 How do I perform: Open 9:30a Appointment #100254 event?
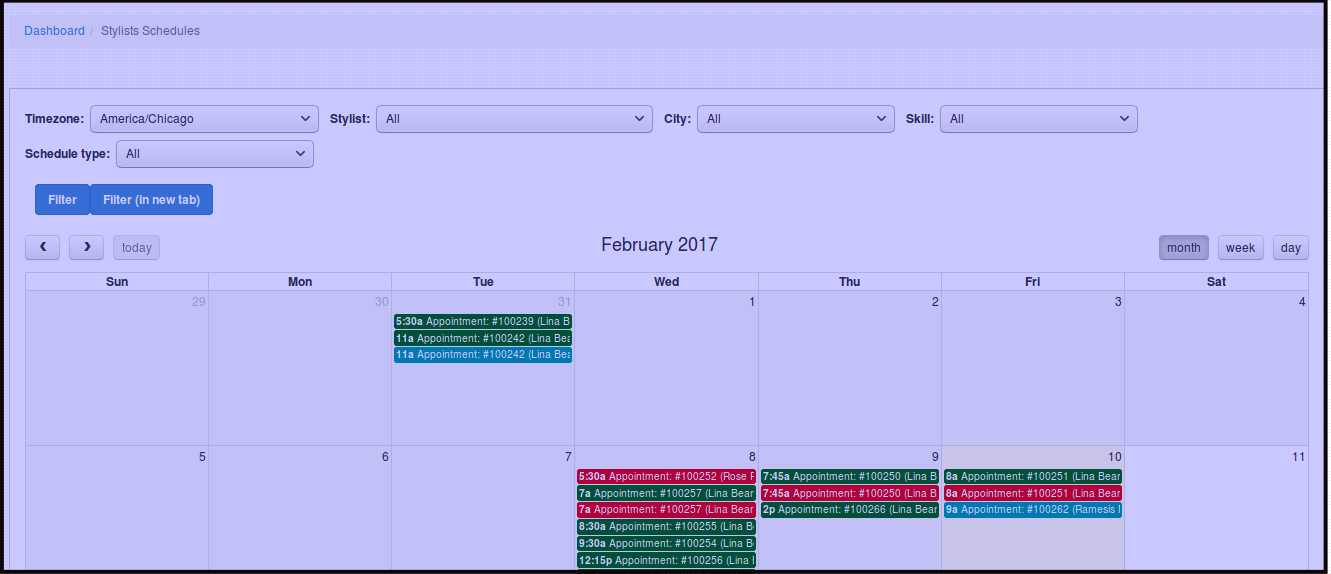pos(666,543)
